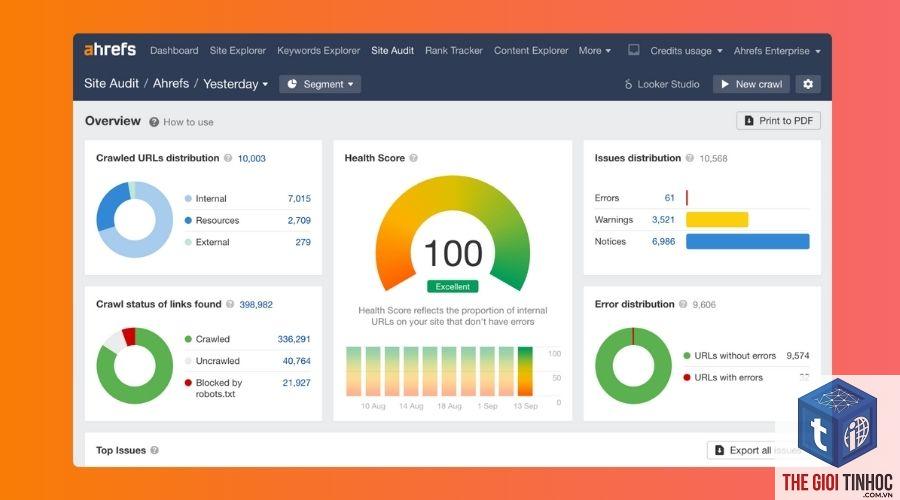Screen dimensions: 900x500
Task: Click links found total 398,982
Action: pos(256,305)
